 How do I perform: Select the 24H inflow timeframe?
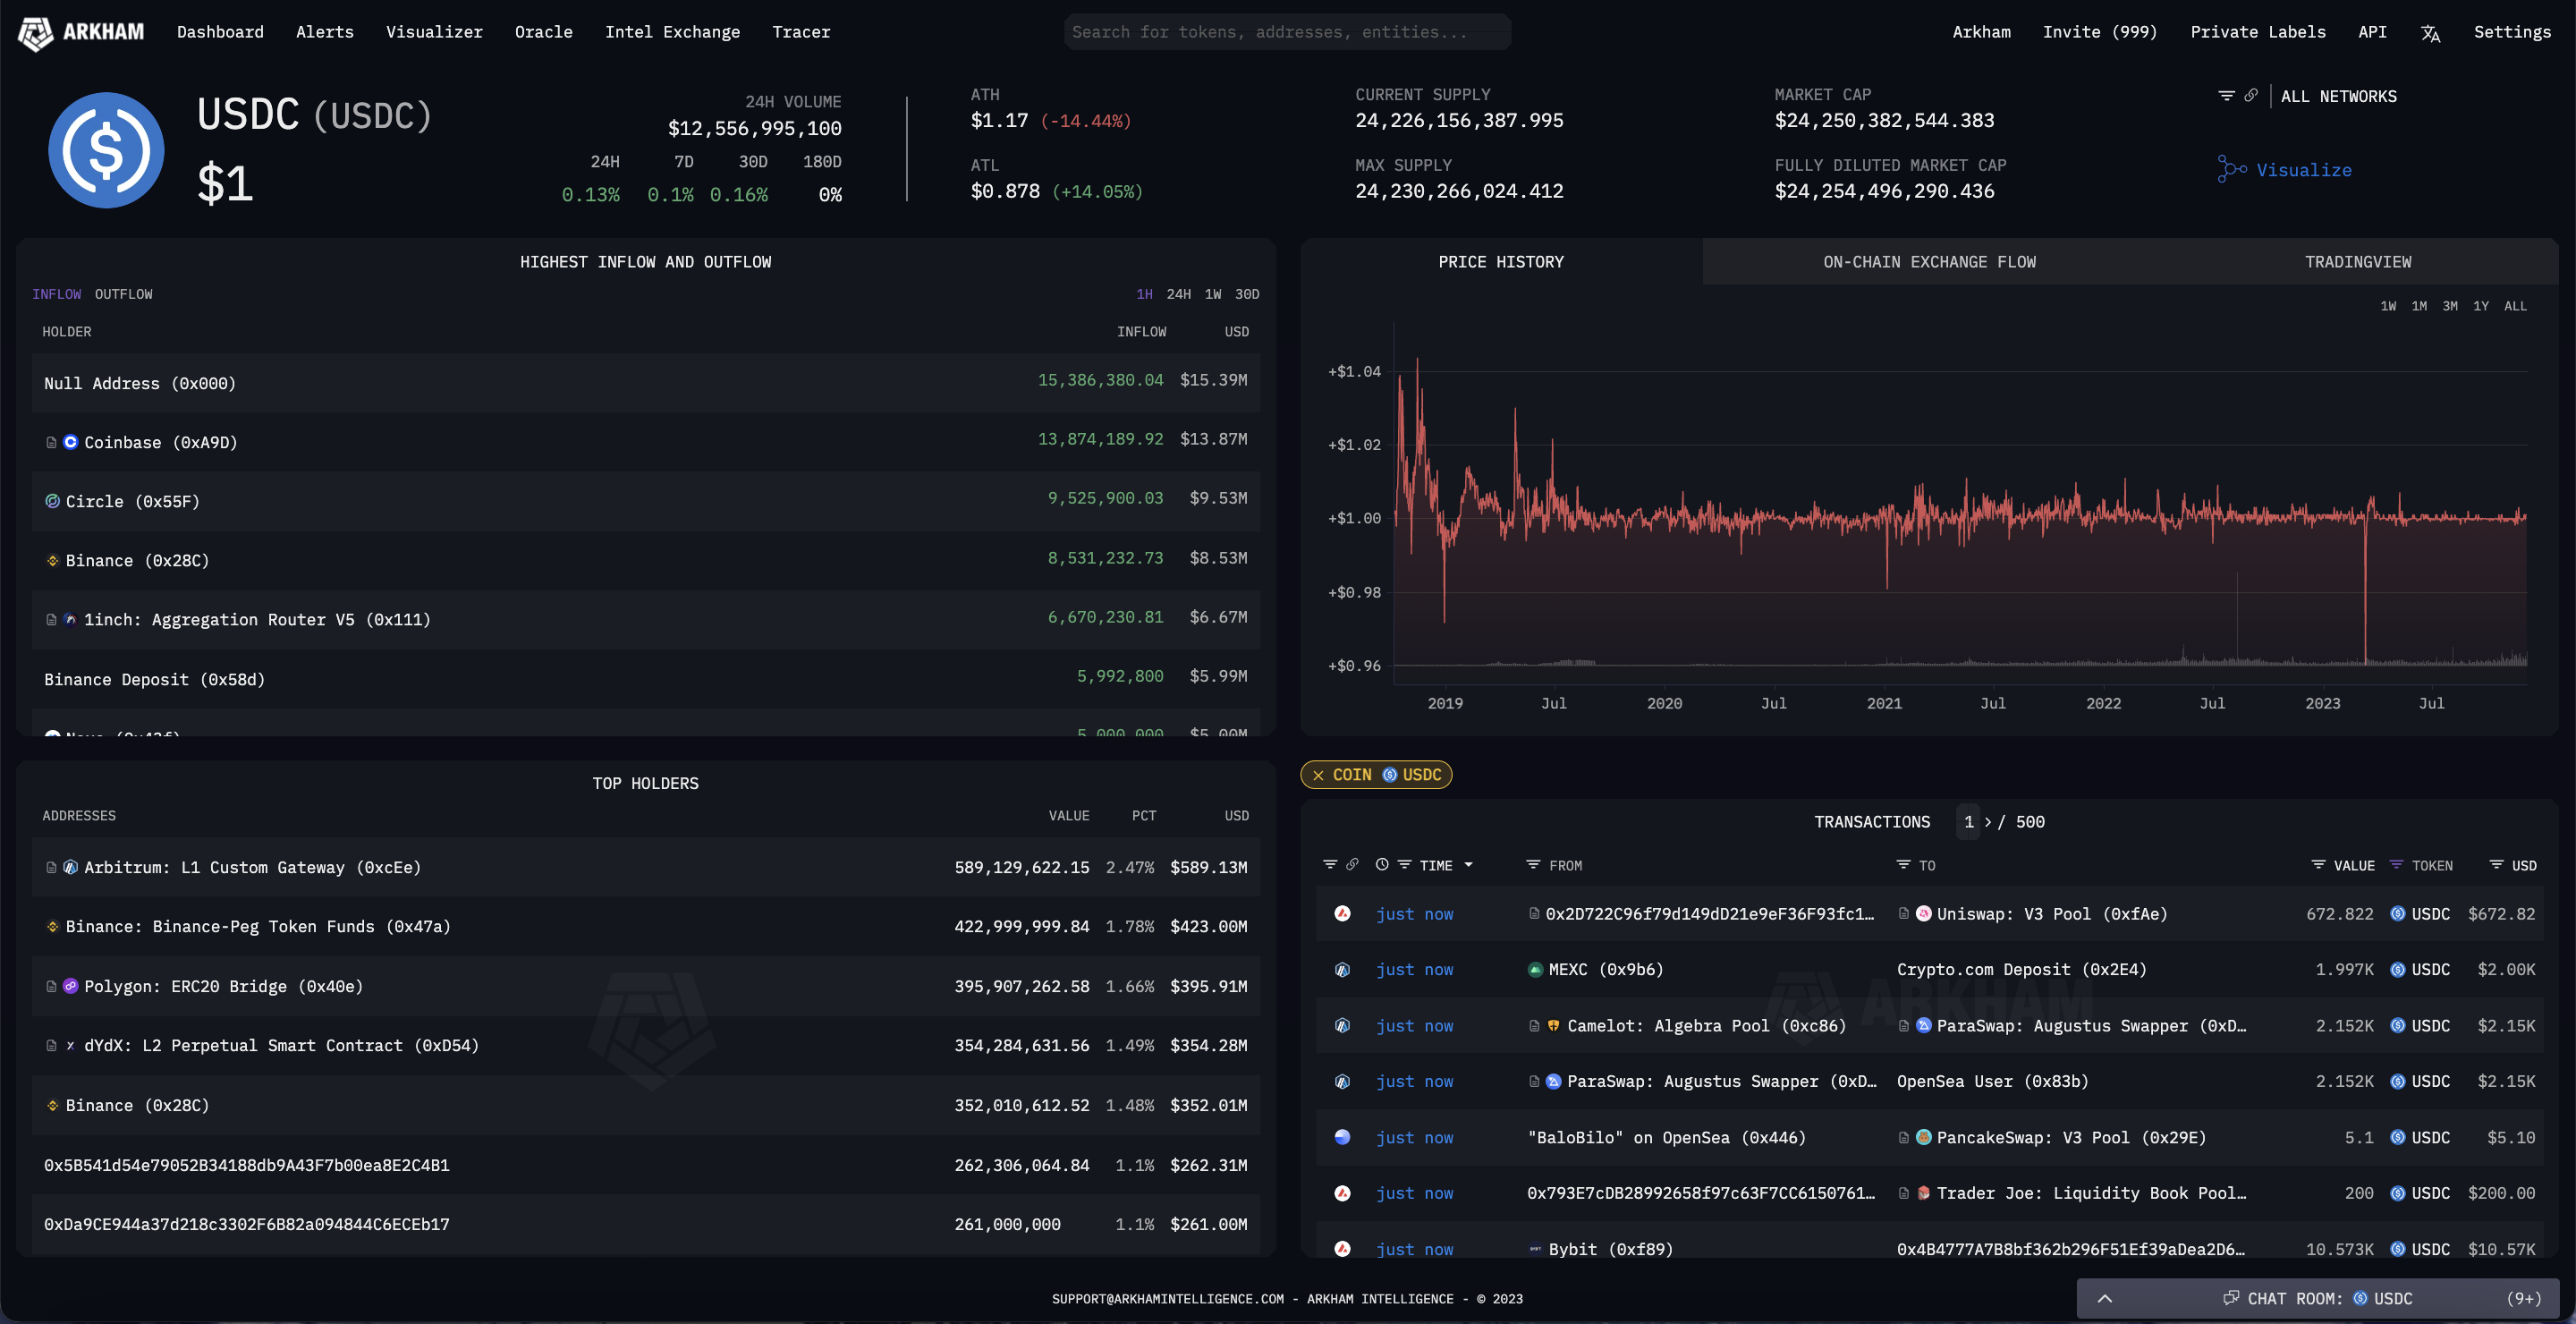1178,294
